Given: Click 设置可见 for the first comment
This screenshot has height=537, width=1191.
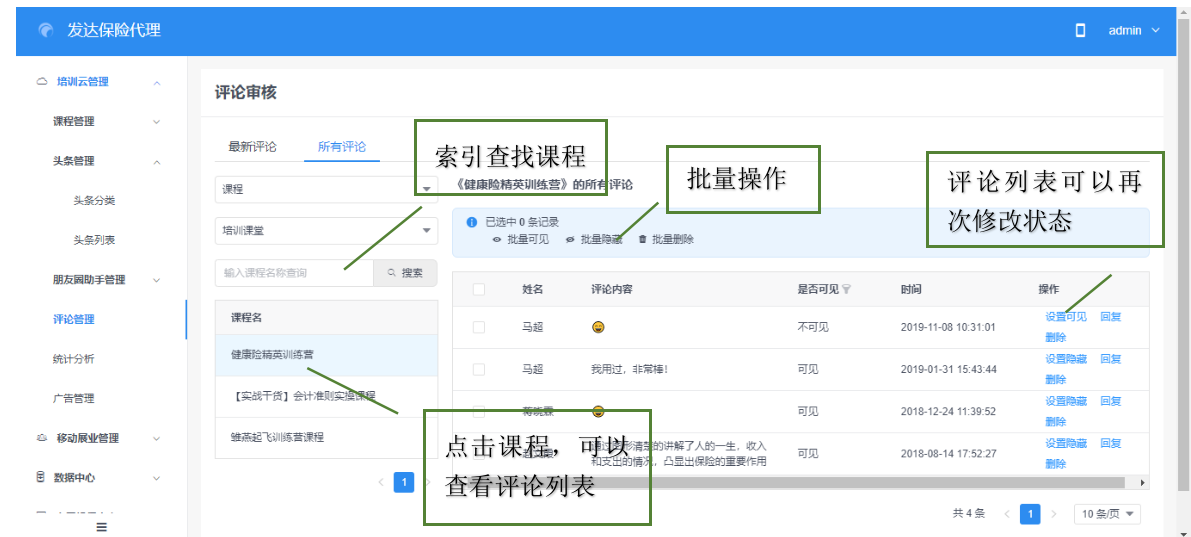Looking at the screenshot, I should (x=1065, y=317).
